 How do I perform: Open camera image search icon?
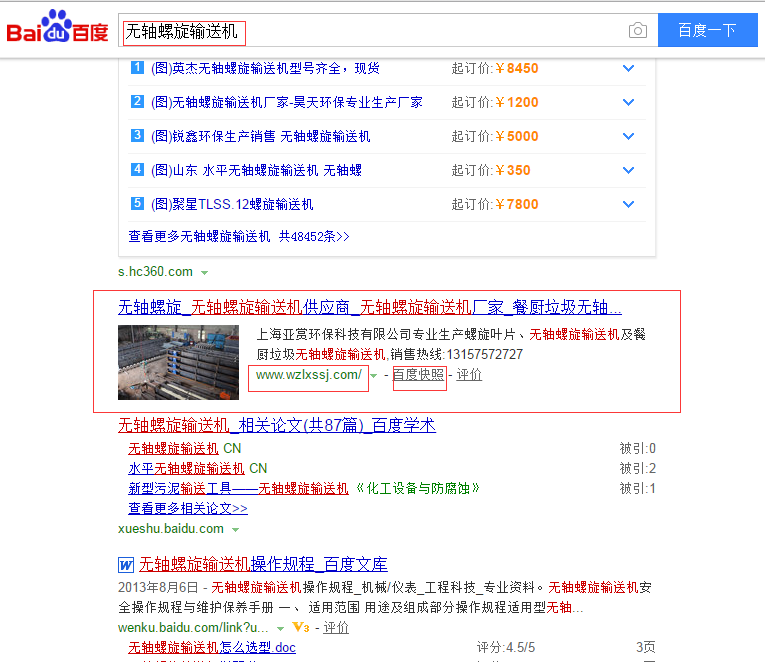click(x=637, y=31)
